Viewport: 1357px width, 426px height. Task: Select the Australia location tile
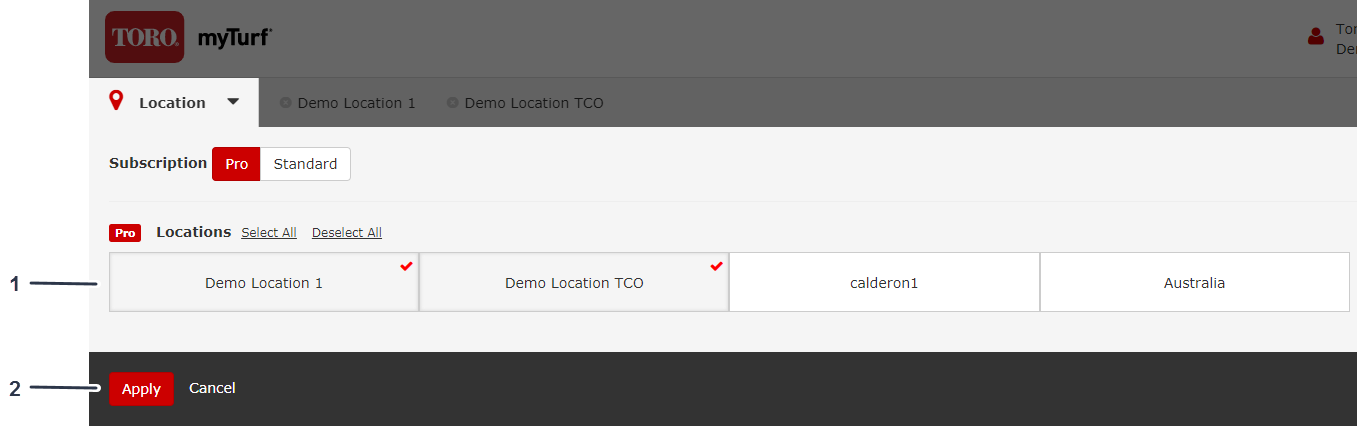click(1194, 283)
